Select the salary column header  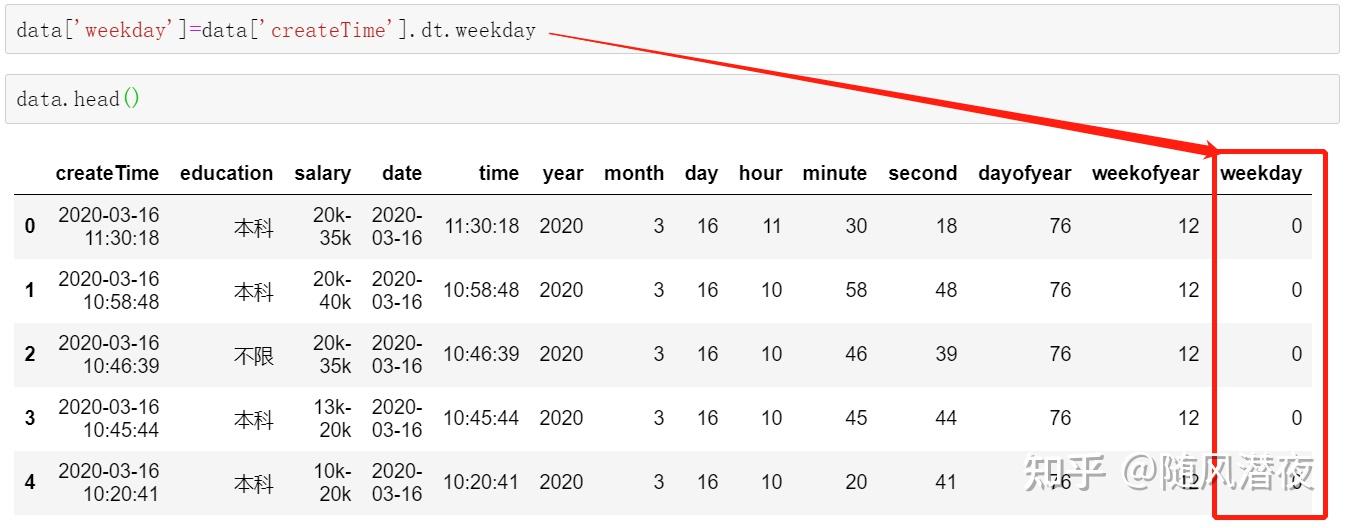point(322,173)
